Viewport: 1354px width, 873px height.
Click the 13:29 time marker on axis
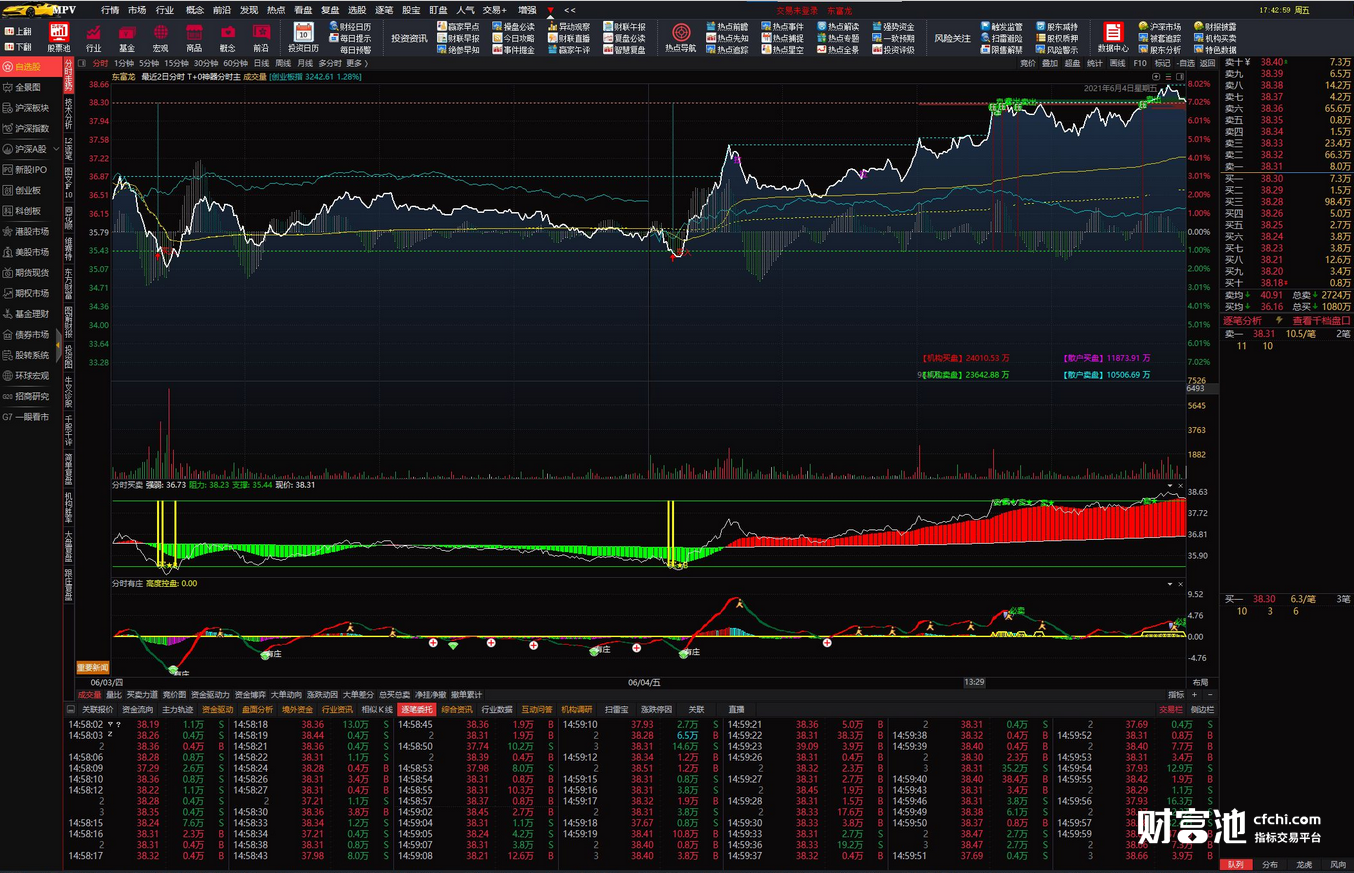[x=974, y=682]
